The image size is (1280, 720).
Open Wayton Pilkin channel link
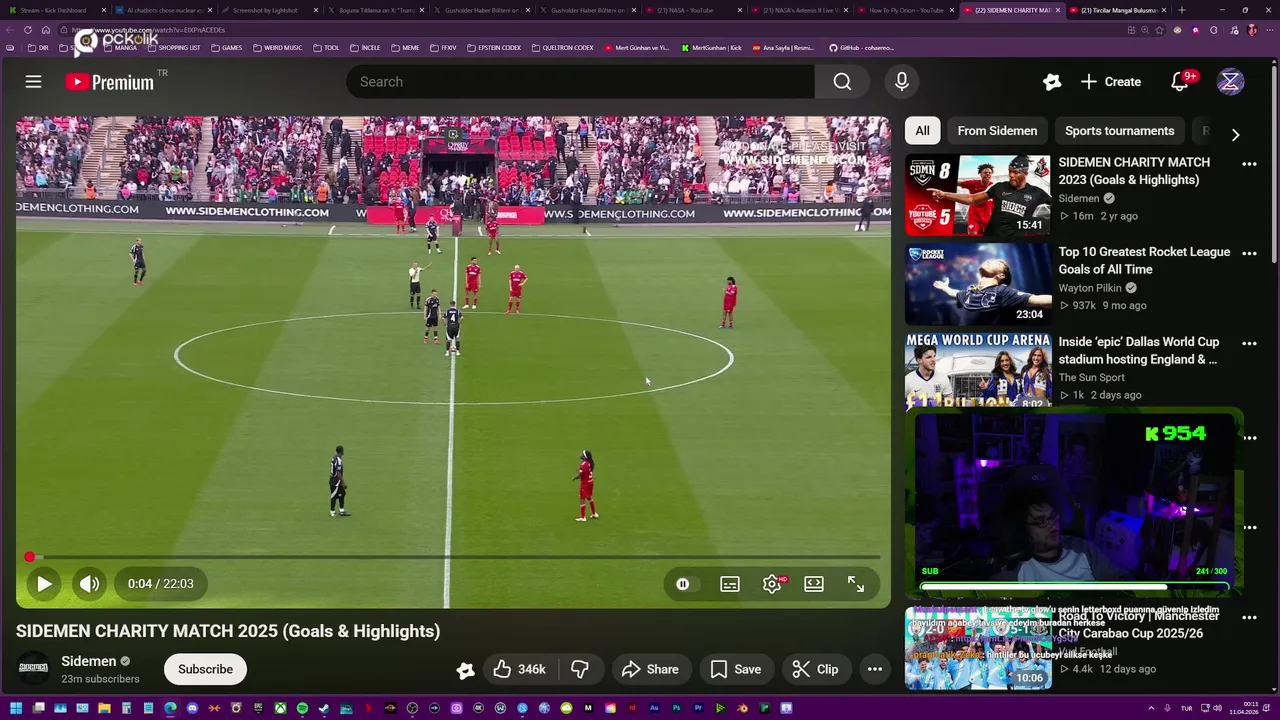[x=1090, y=288]
